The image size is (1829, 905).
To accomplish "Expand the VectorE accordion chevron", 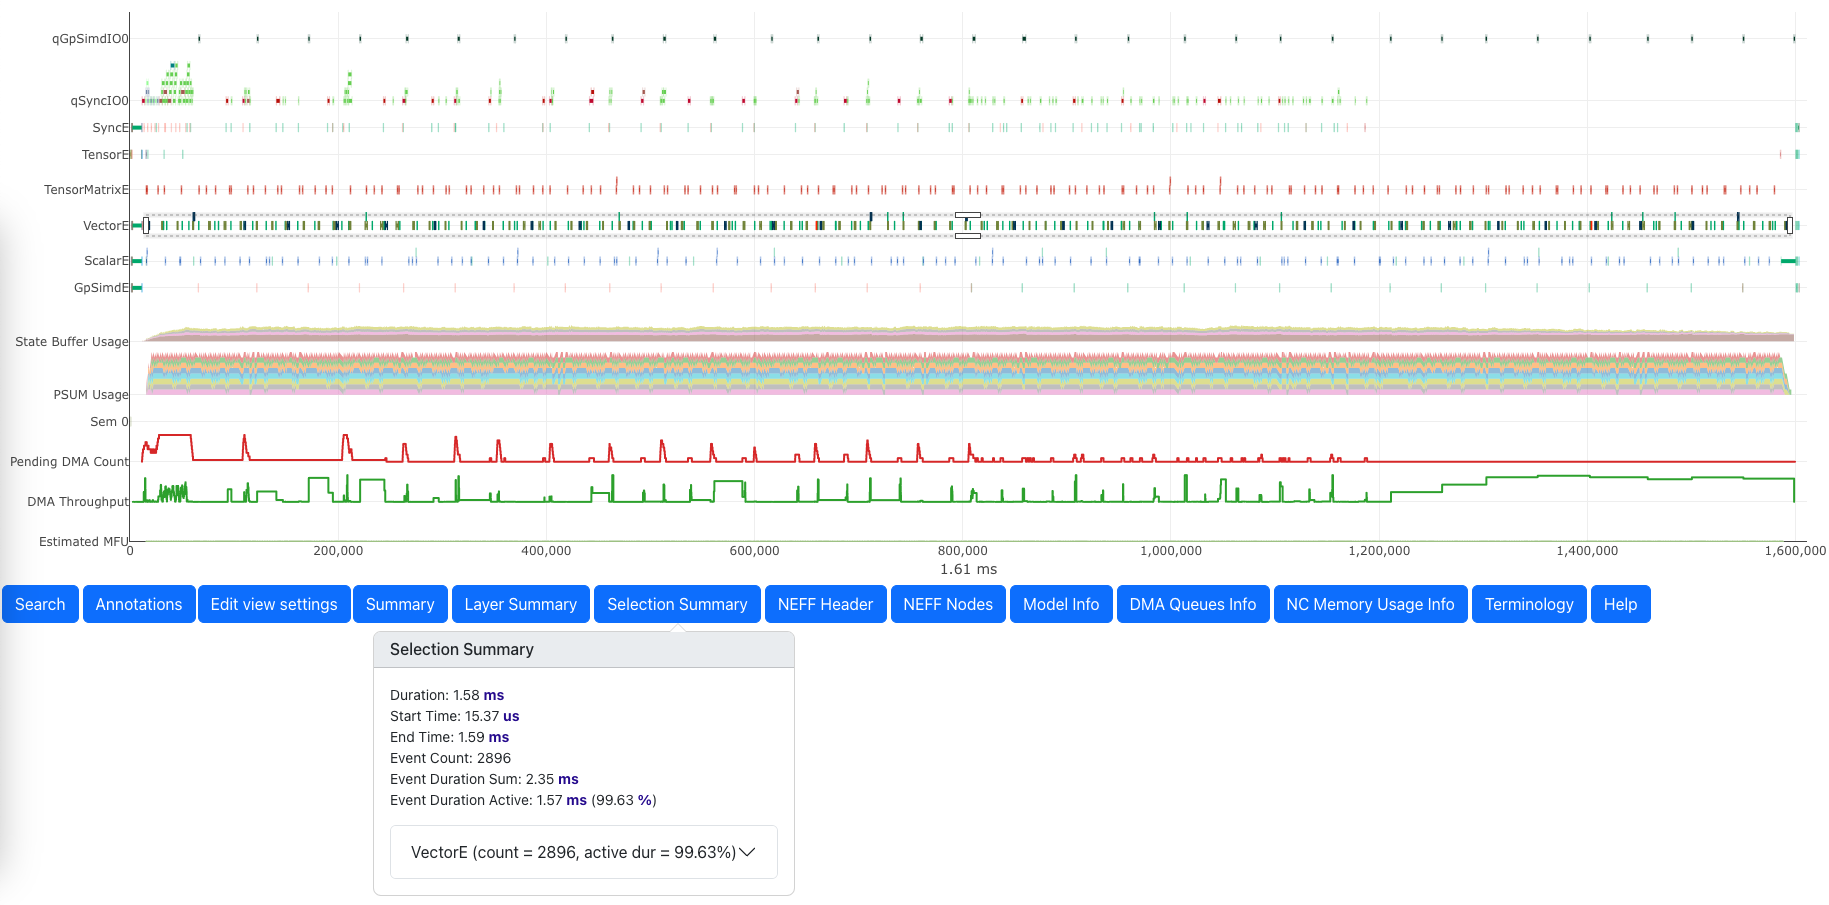I will pyautogui.click(x=746, y=852).
